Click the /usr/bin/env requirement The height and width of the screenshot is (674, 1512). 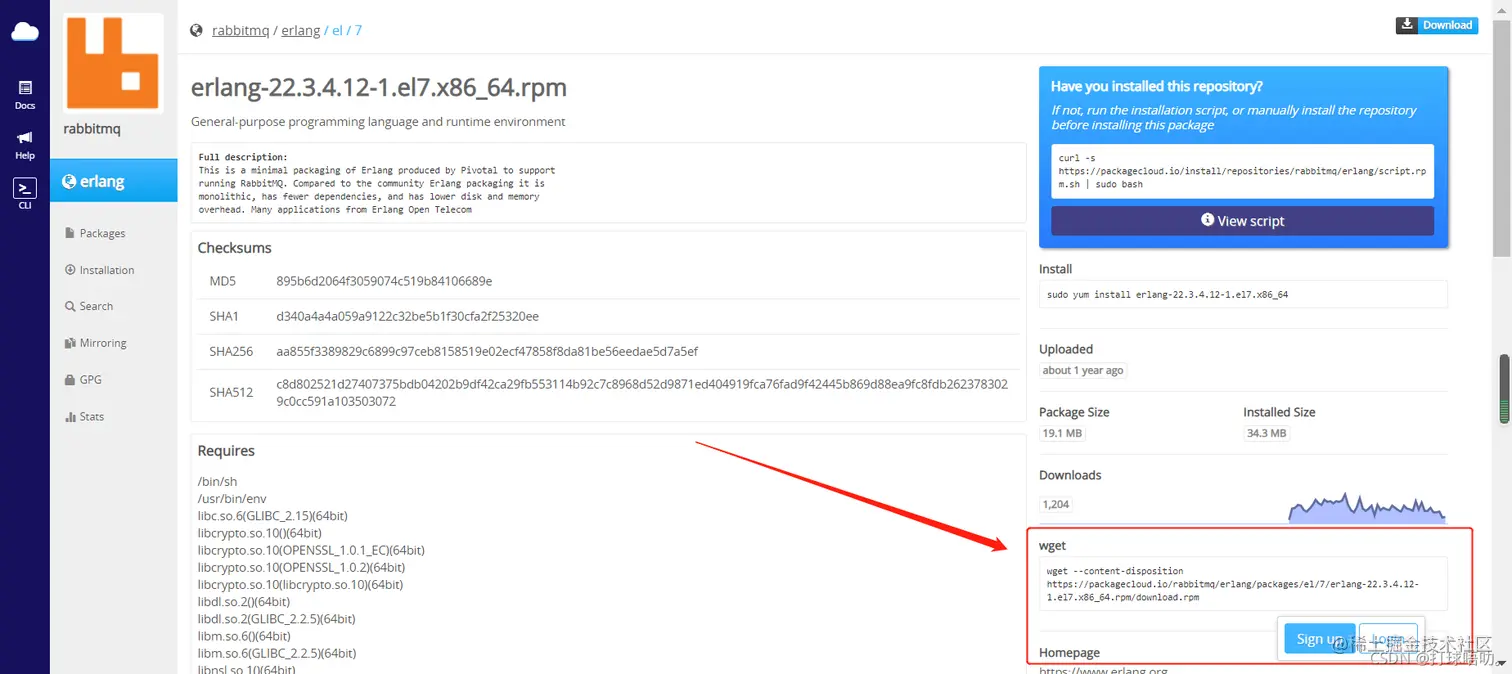click(232, 498)
